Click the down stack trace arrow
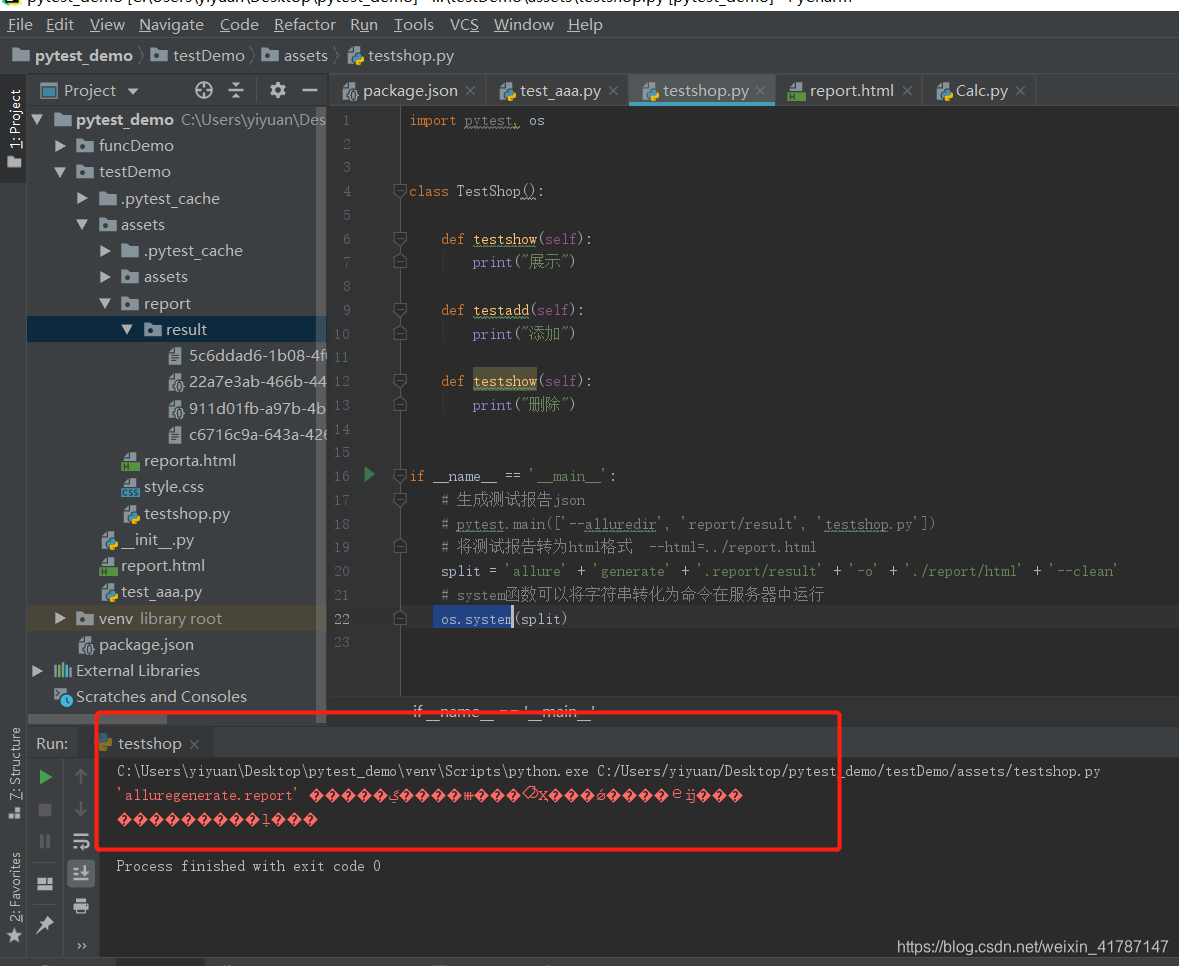1179x966 pixels. 81,809
